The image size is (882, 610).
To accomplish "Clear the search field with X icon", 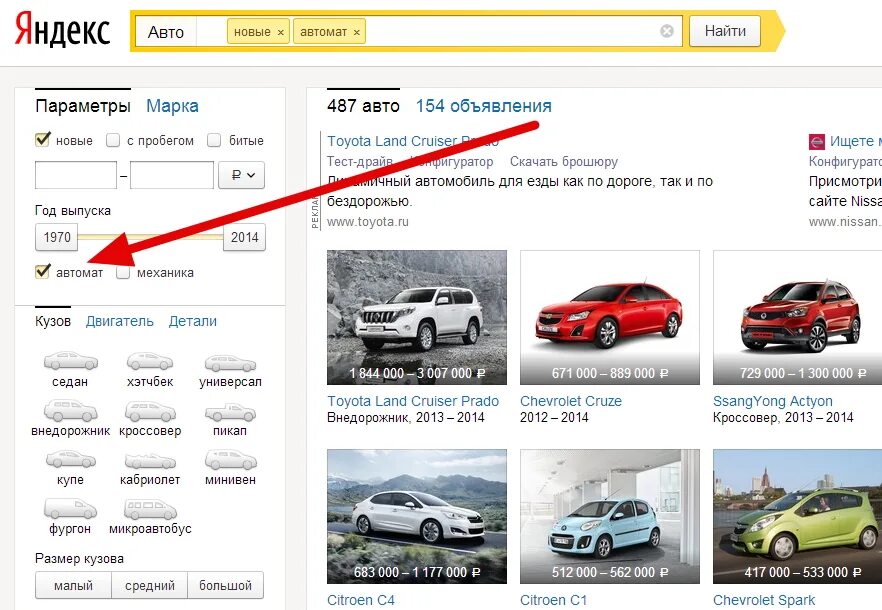I will 667,31.
